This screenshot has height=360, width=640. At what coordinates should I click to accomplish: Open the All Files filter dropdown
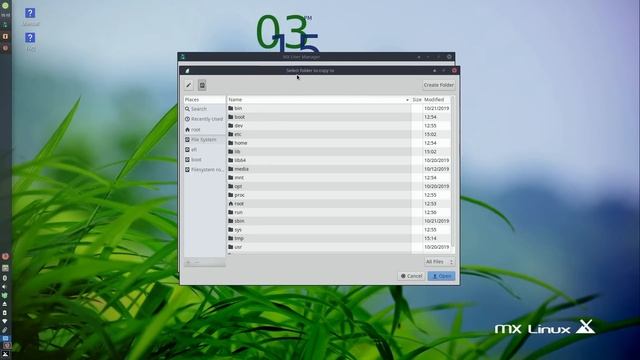(x=439, y=262)
